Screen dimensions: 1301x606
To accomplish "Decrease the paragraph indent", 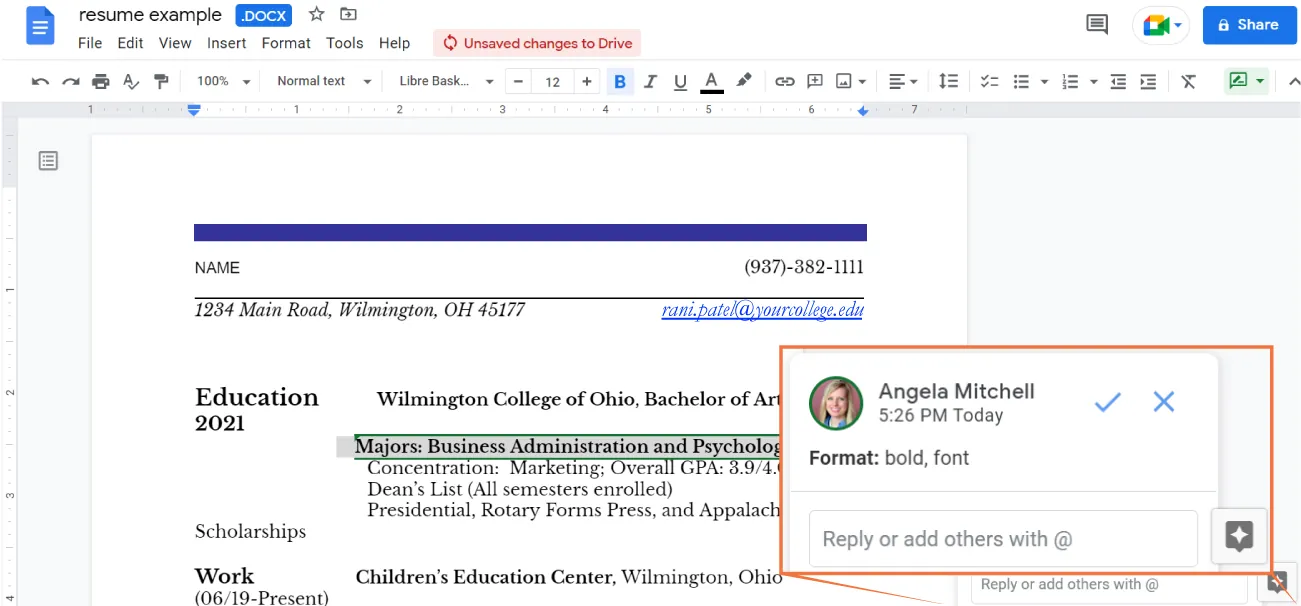I will click(x=1117, y=81).
